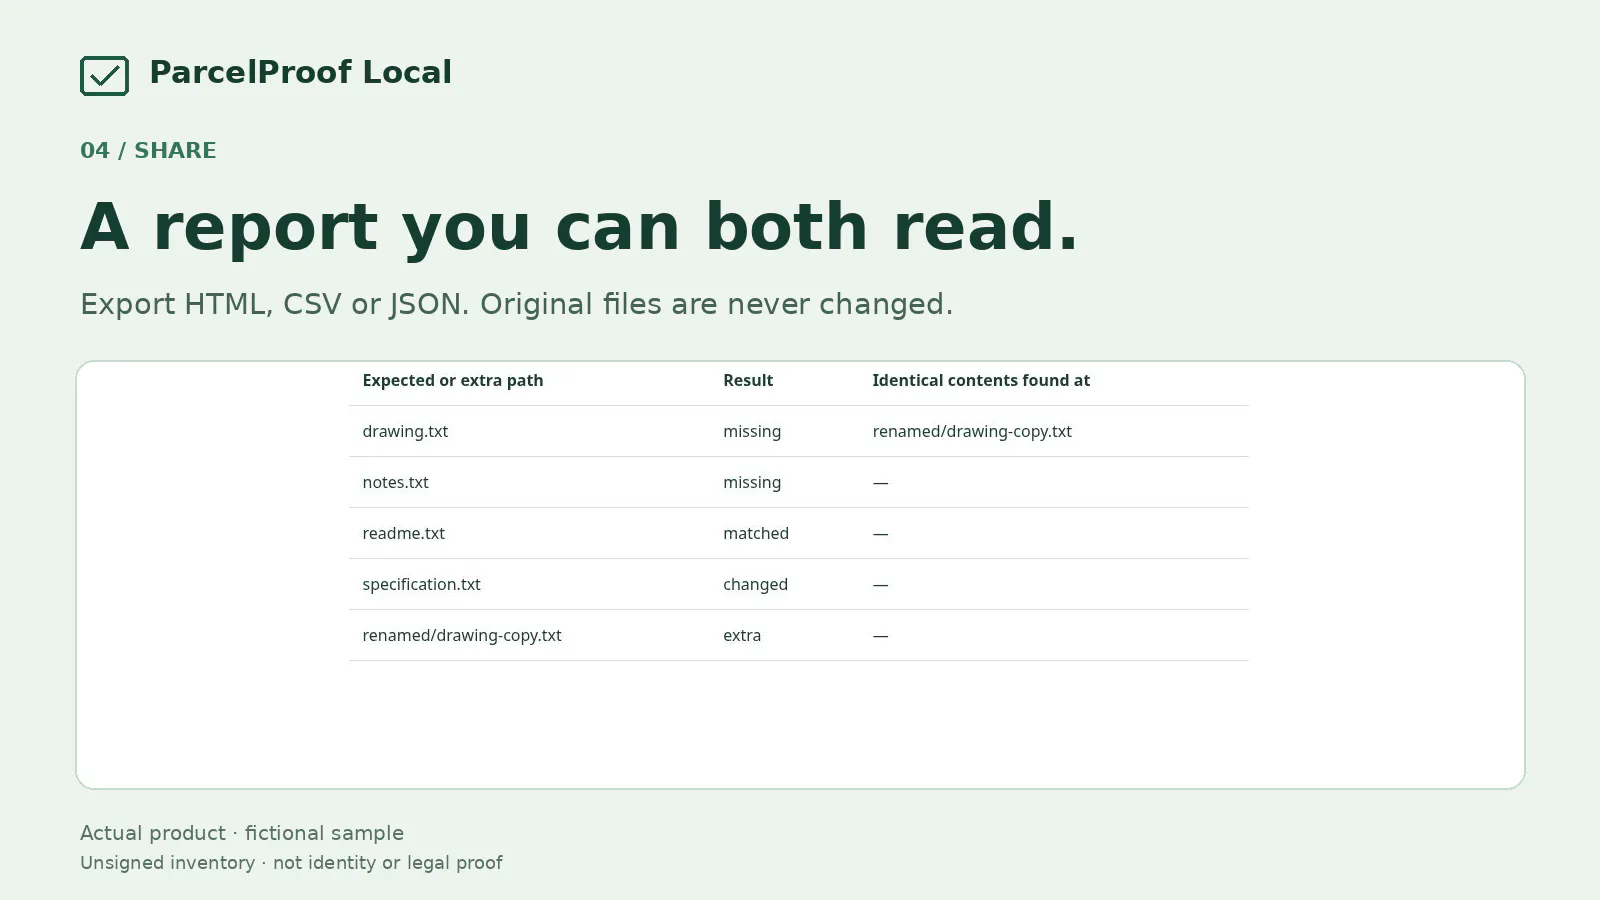
Task: Click the ParcelProof Local brand name
Action: tap(300, 73)
